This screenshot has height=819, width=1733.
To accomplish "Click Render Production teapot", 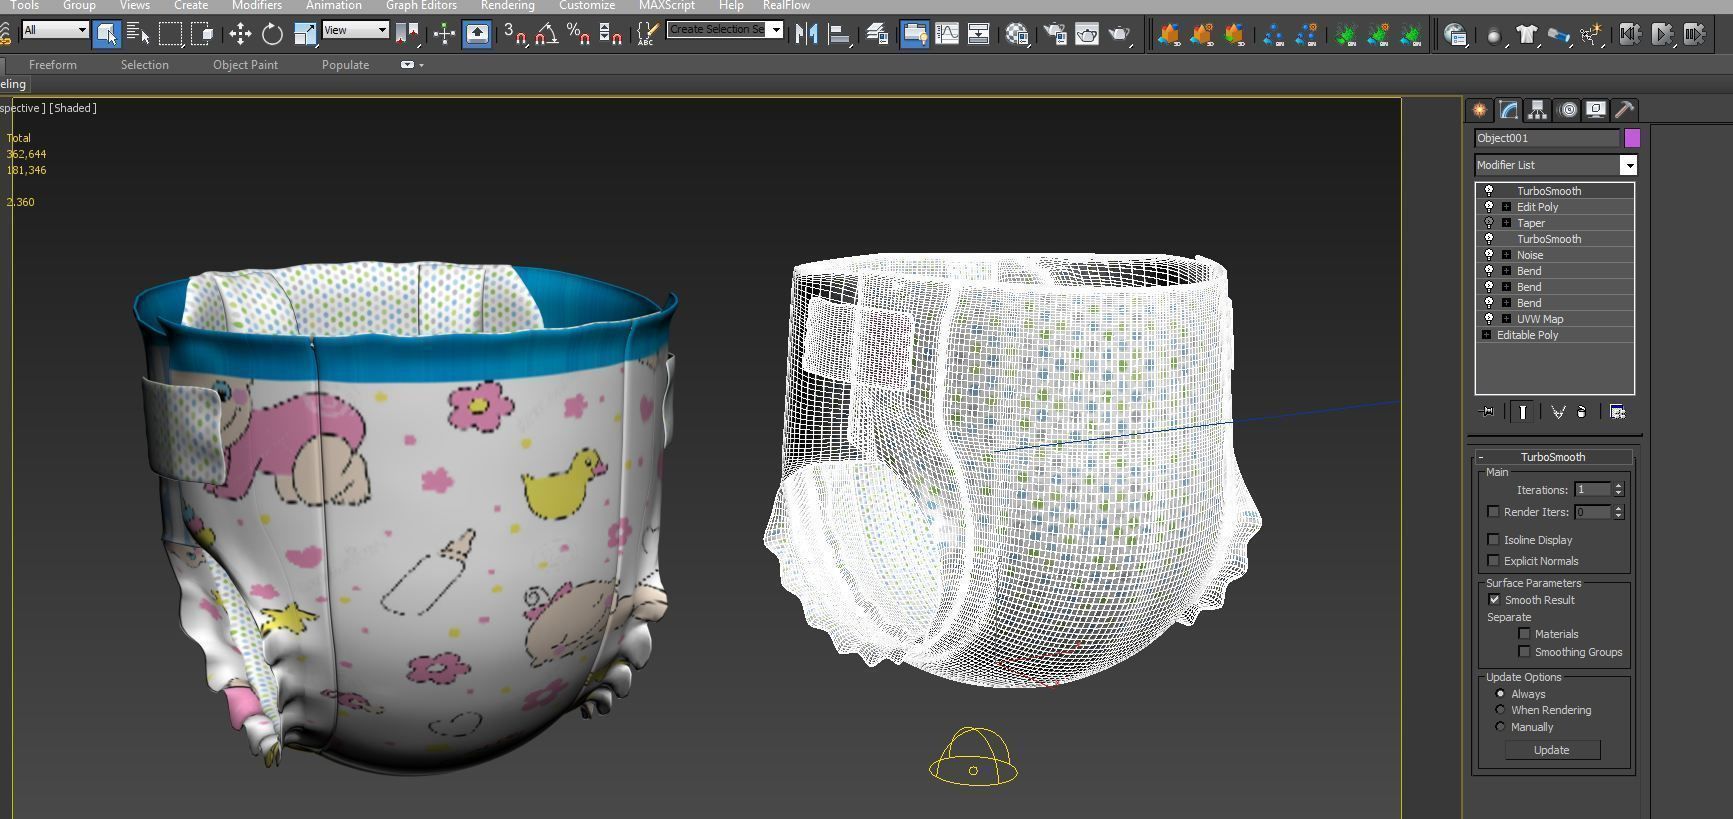I will pyautogui.click(x=1120, y=34).
